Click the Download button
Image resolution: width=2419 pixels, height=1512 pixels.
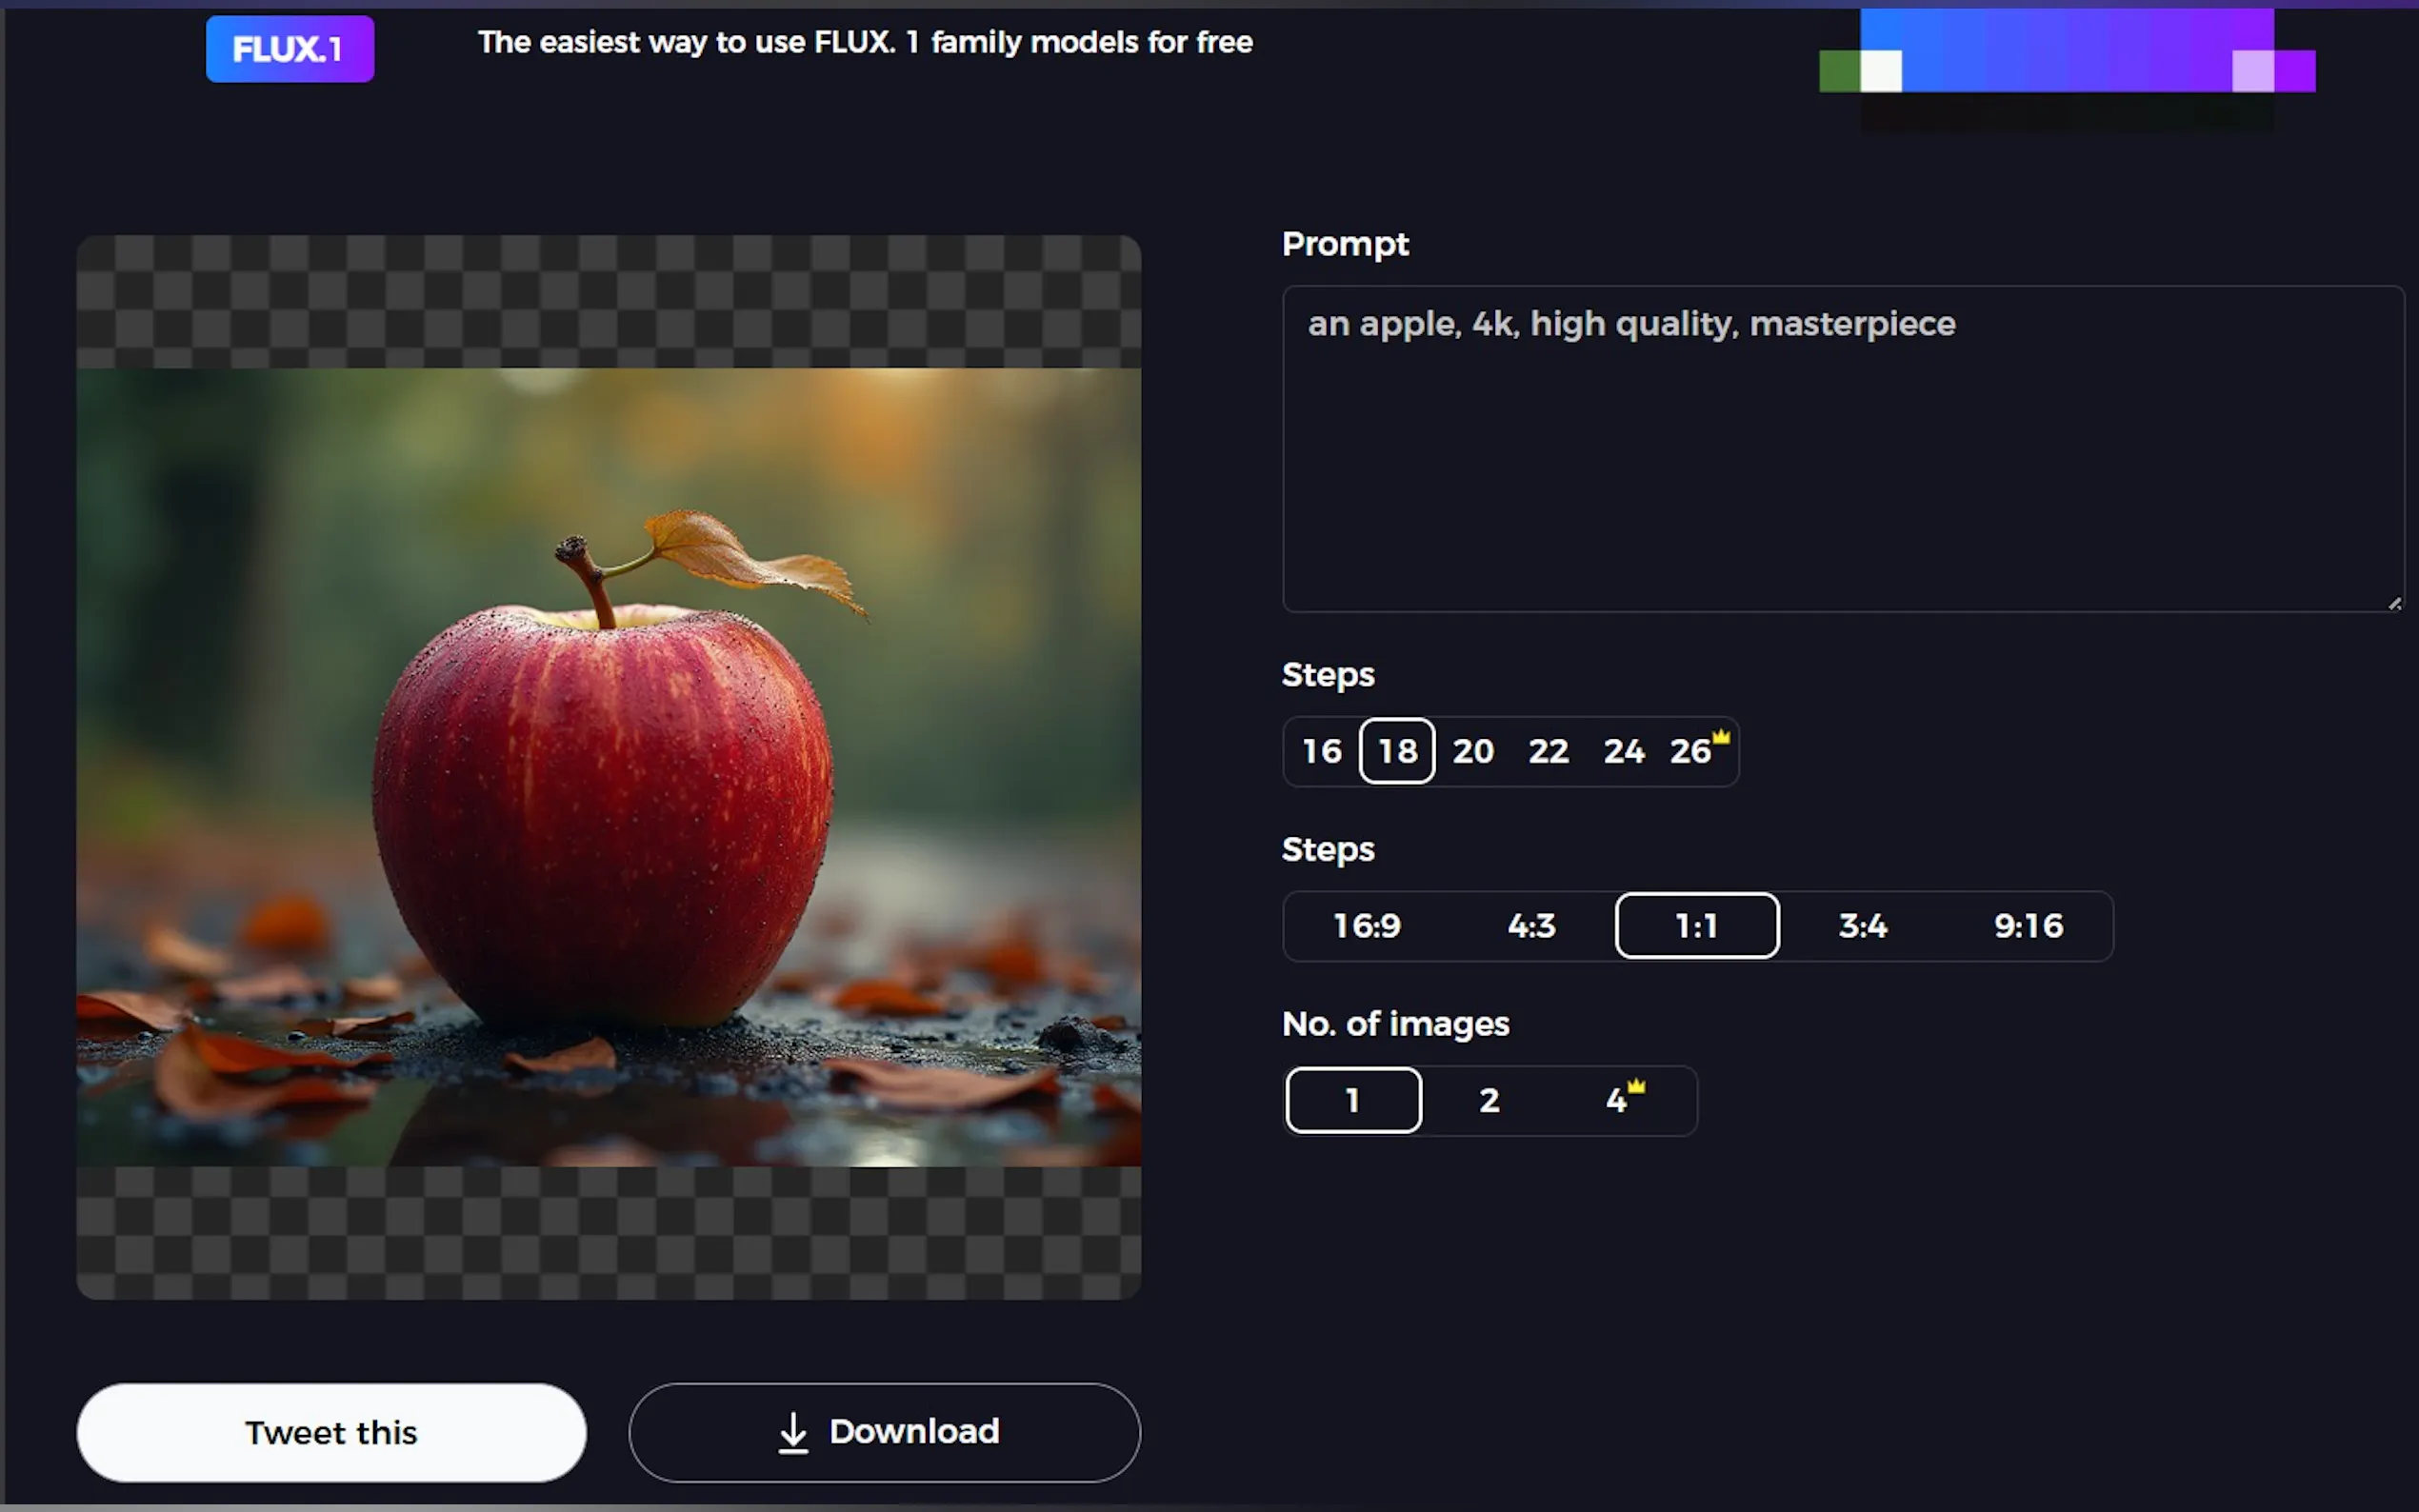tap(884, 1432)
